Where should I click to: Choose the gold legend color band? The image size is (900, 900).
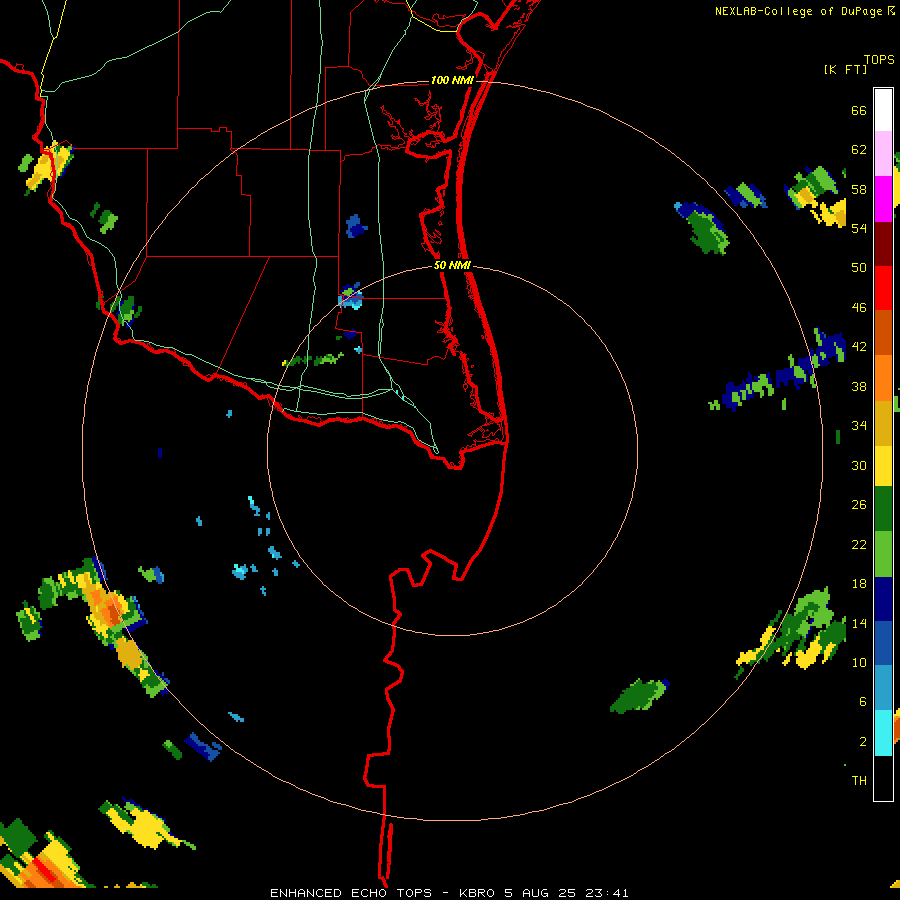click(883, 423)
